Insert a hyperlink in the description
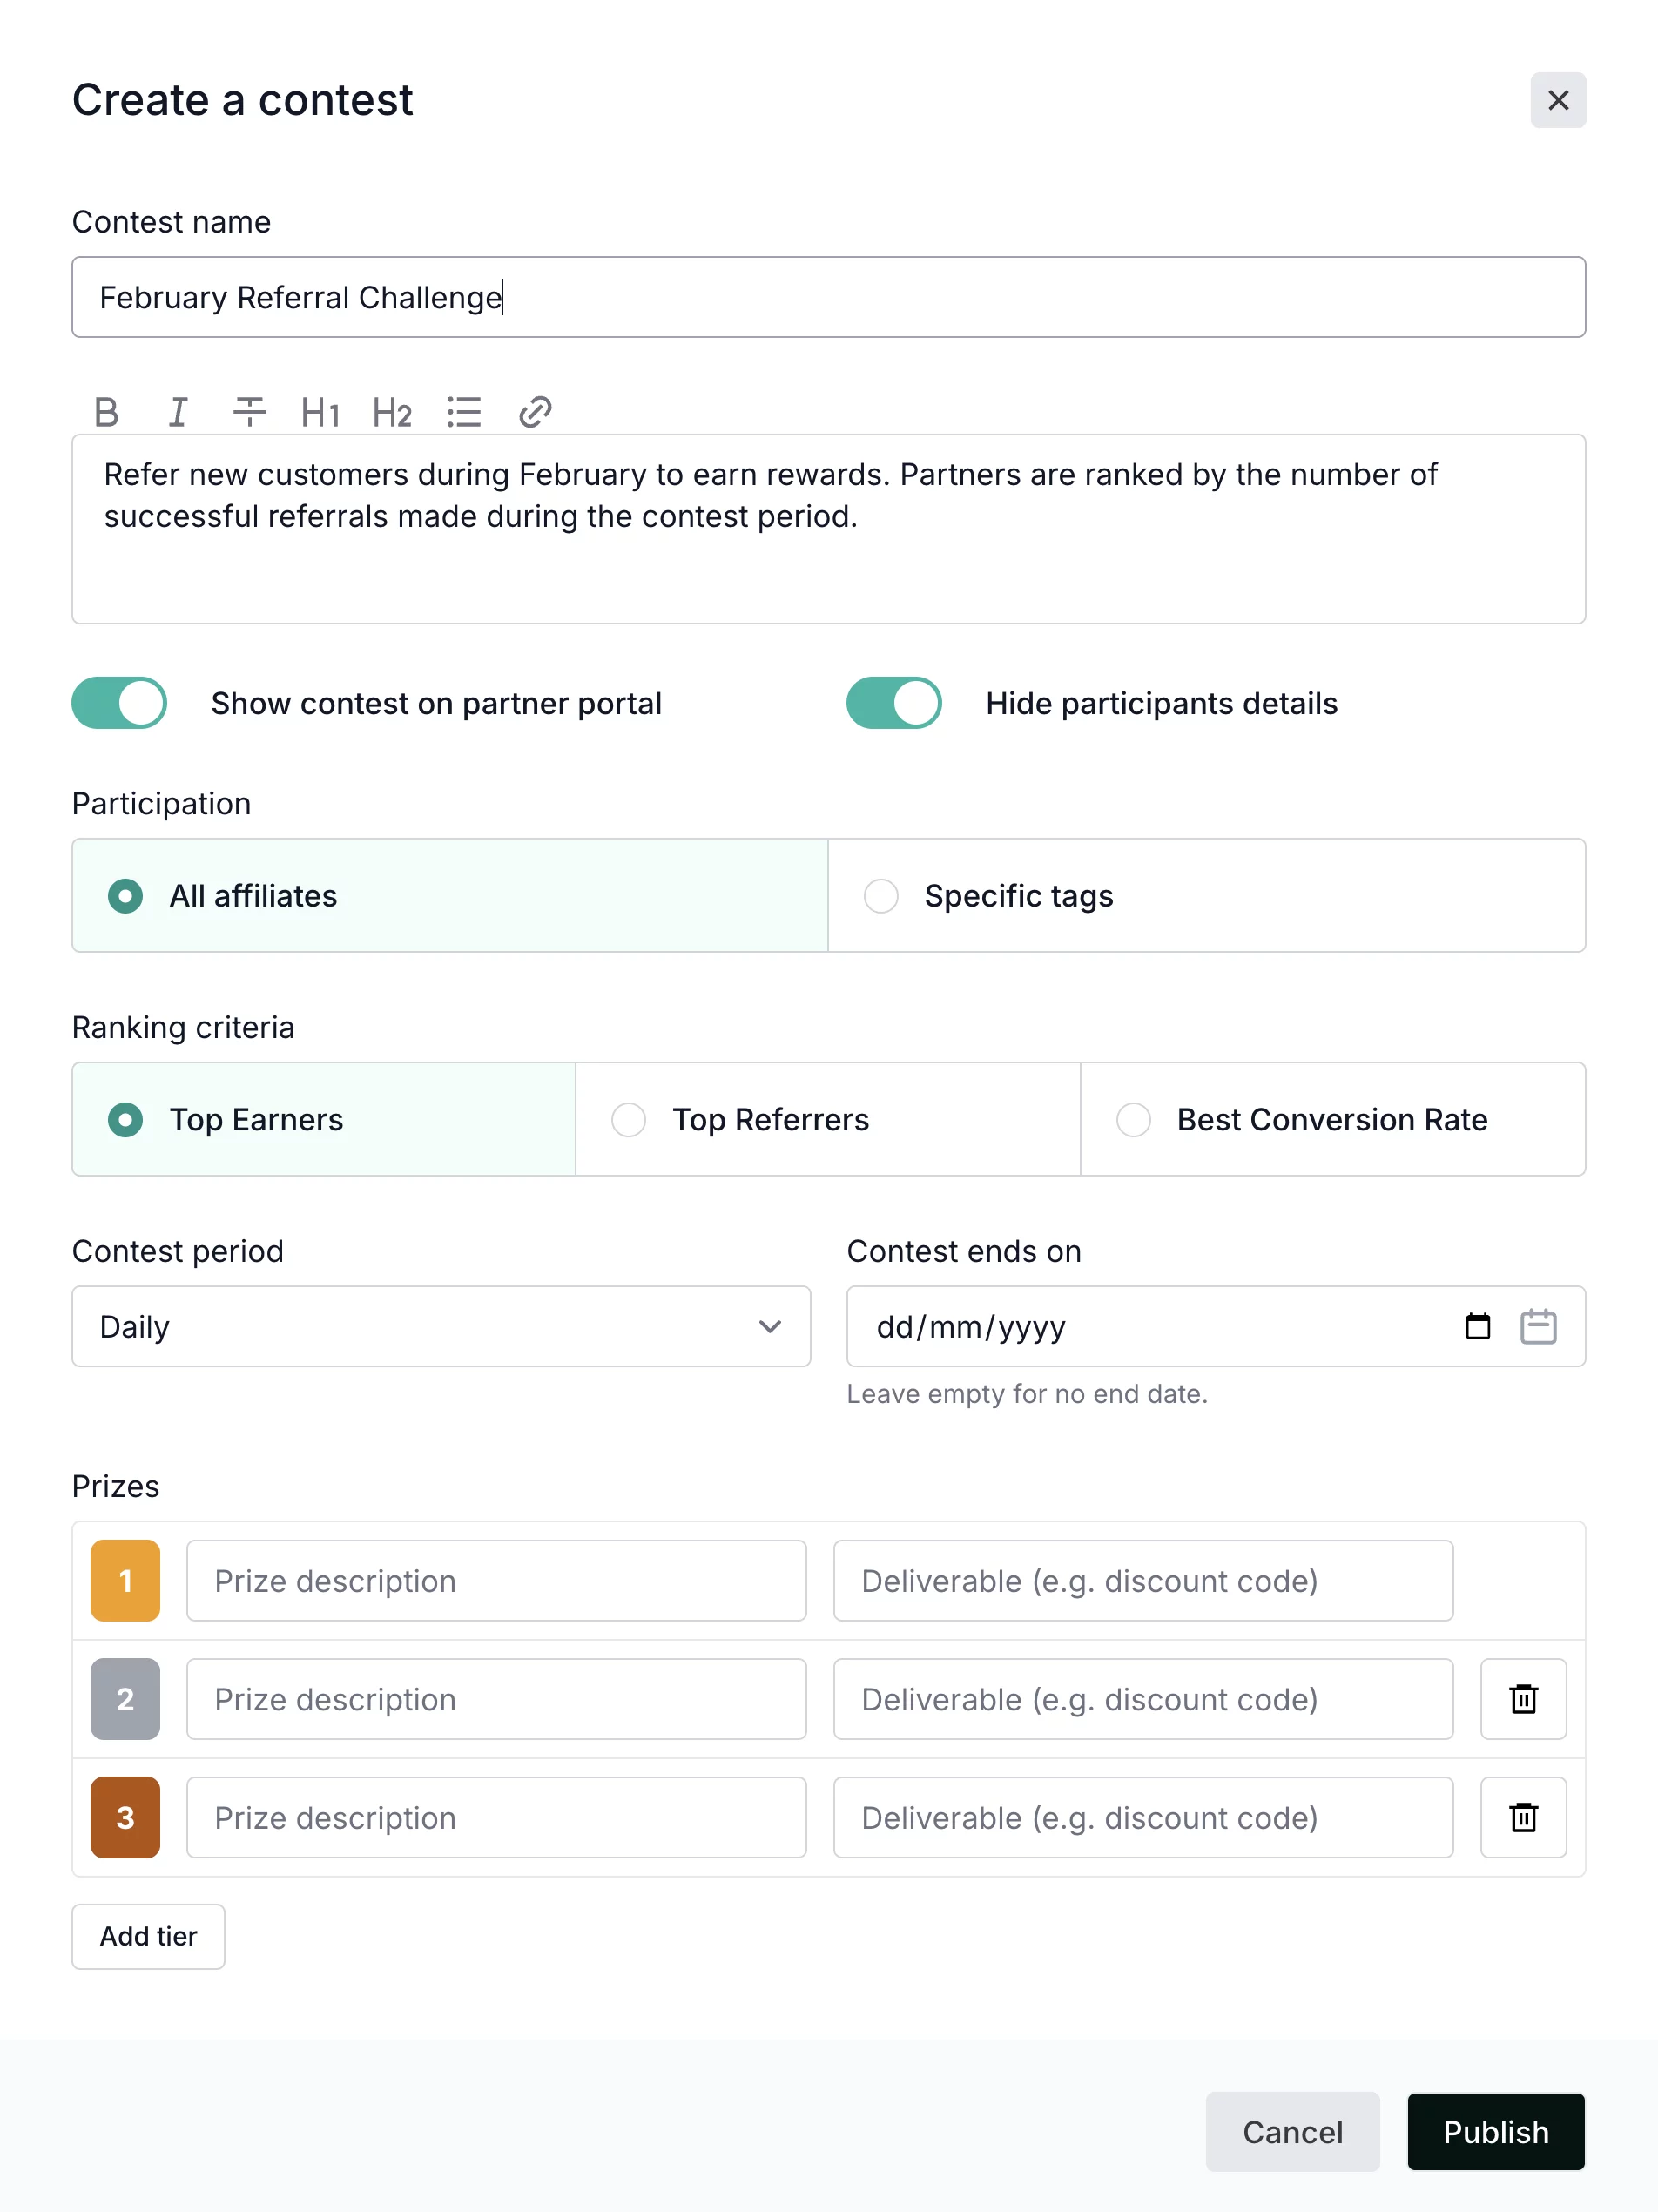Screen dimensions: 1658x2212 pyautogui.click(x=535, y=412)
